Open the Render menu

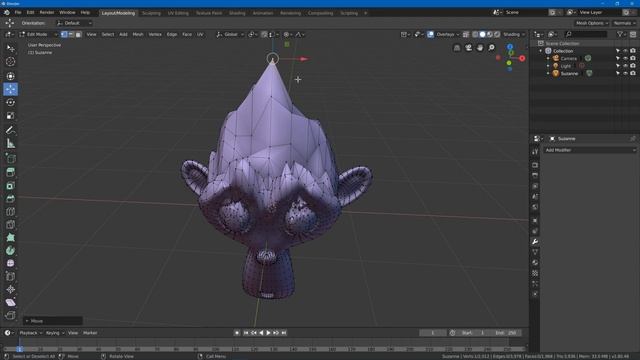(47, 13)
